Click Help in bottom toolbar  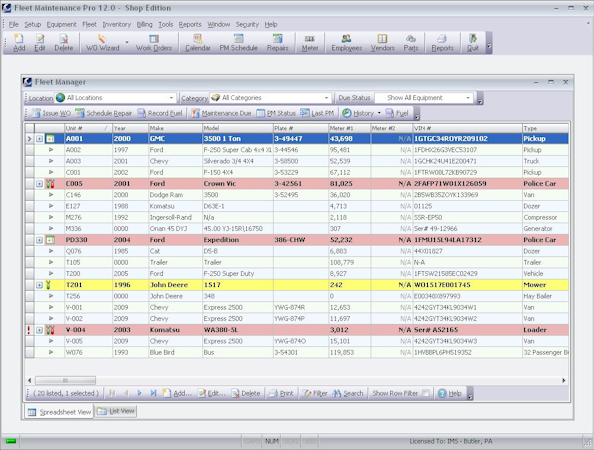450,393
